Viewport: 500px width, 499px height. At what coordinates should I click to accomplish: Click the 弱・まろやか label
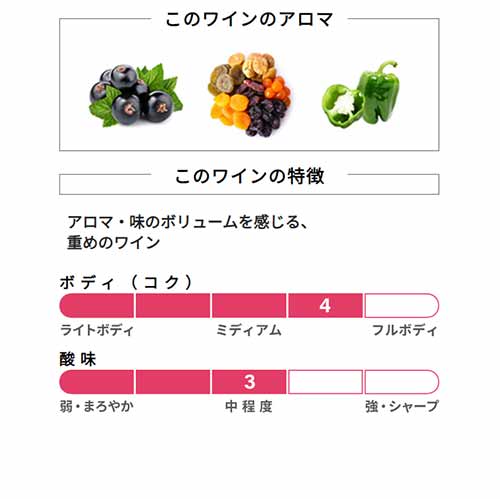97,406
